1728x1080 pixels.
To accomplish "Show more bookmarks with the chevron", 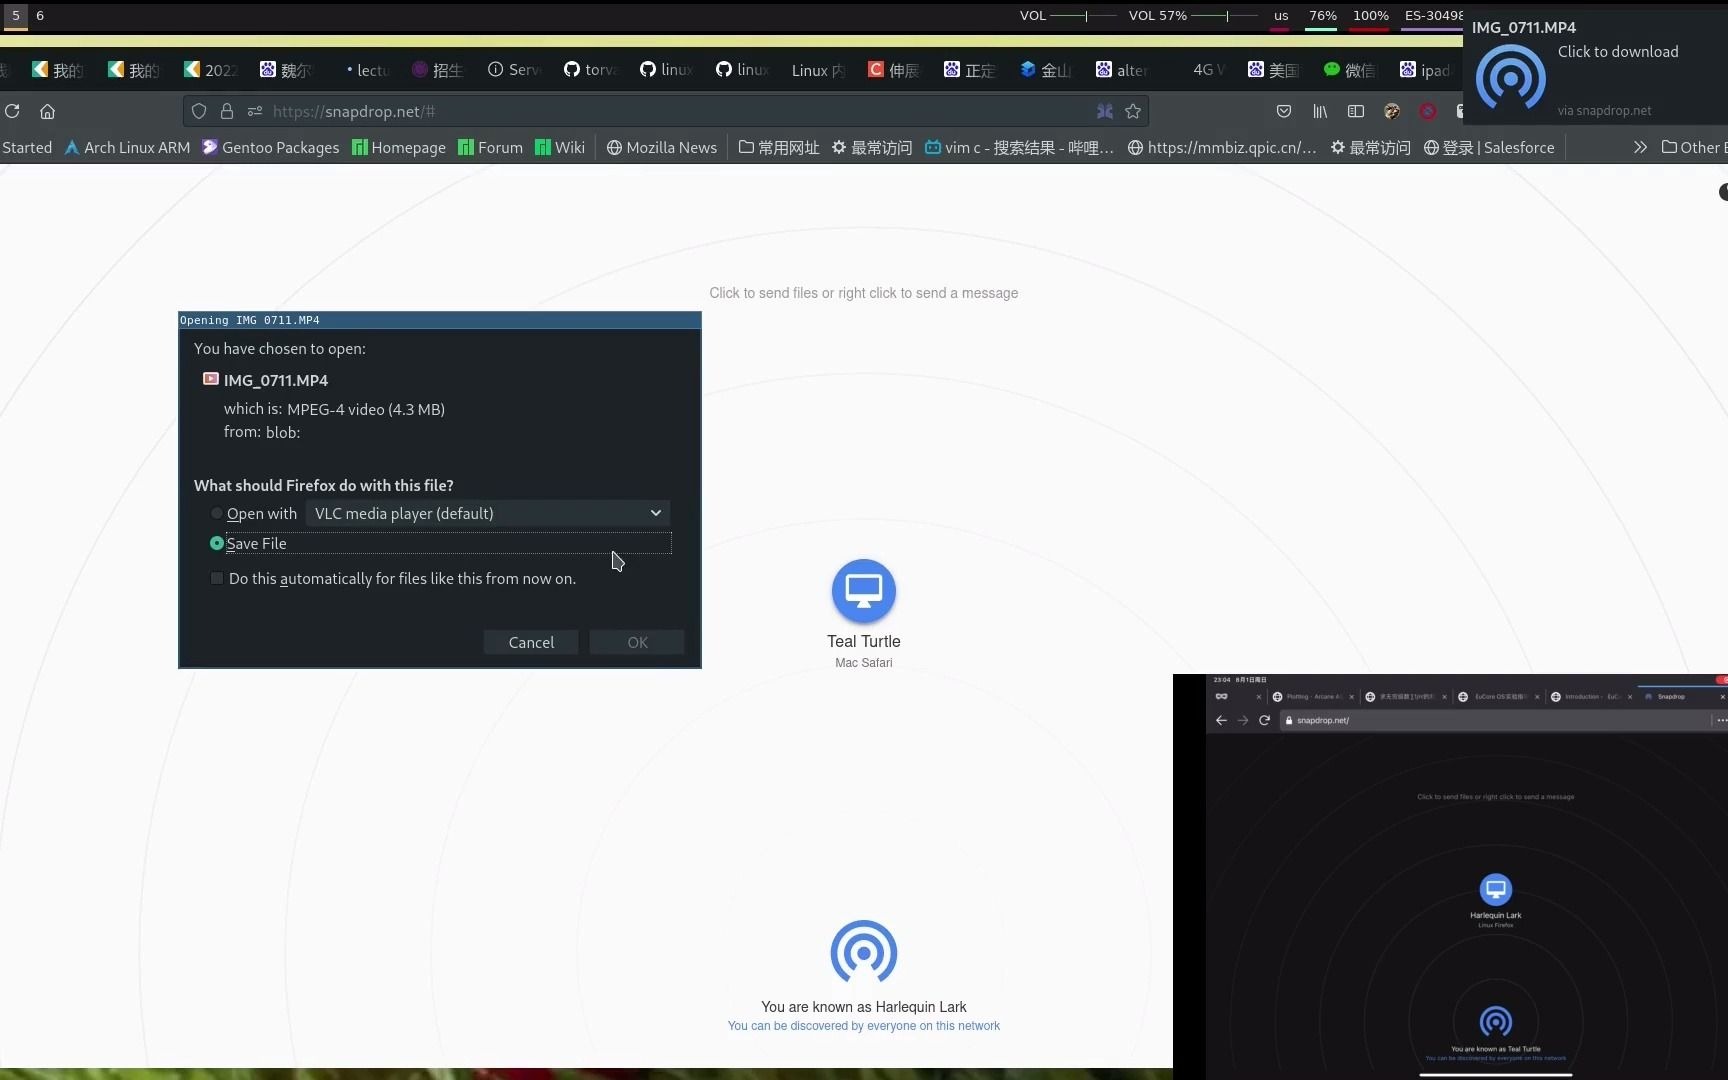I will click(x=1640, y=147).
